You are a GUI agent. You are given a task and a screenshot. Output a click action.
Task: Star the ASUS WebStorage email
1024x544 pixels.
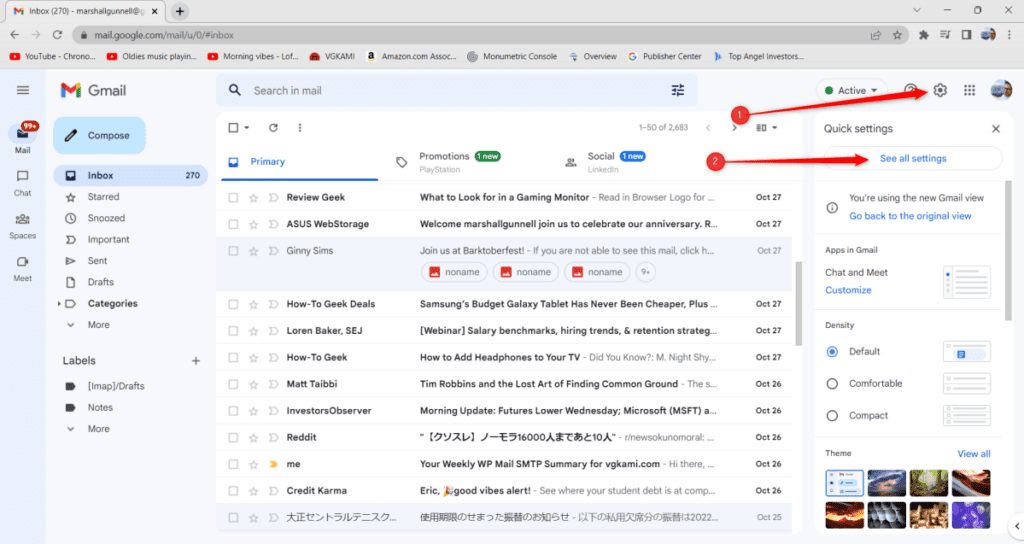click(253, 224)
